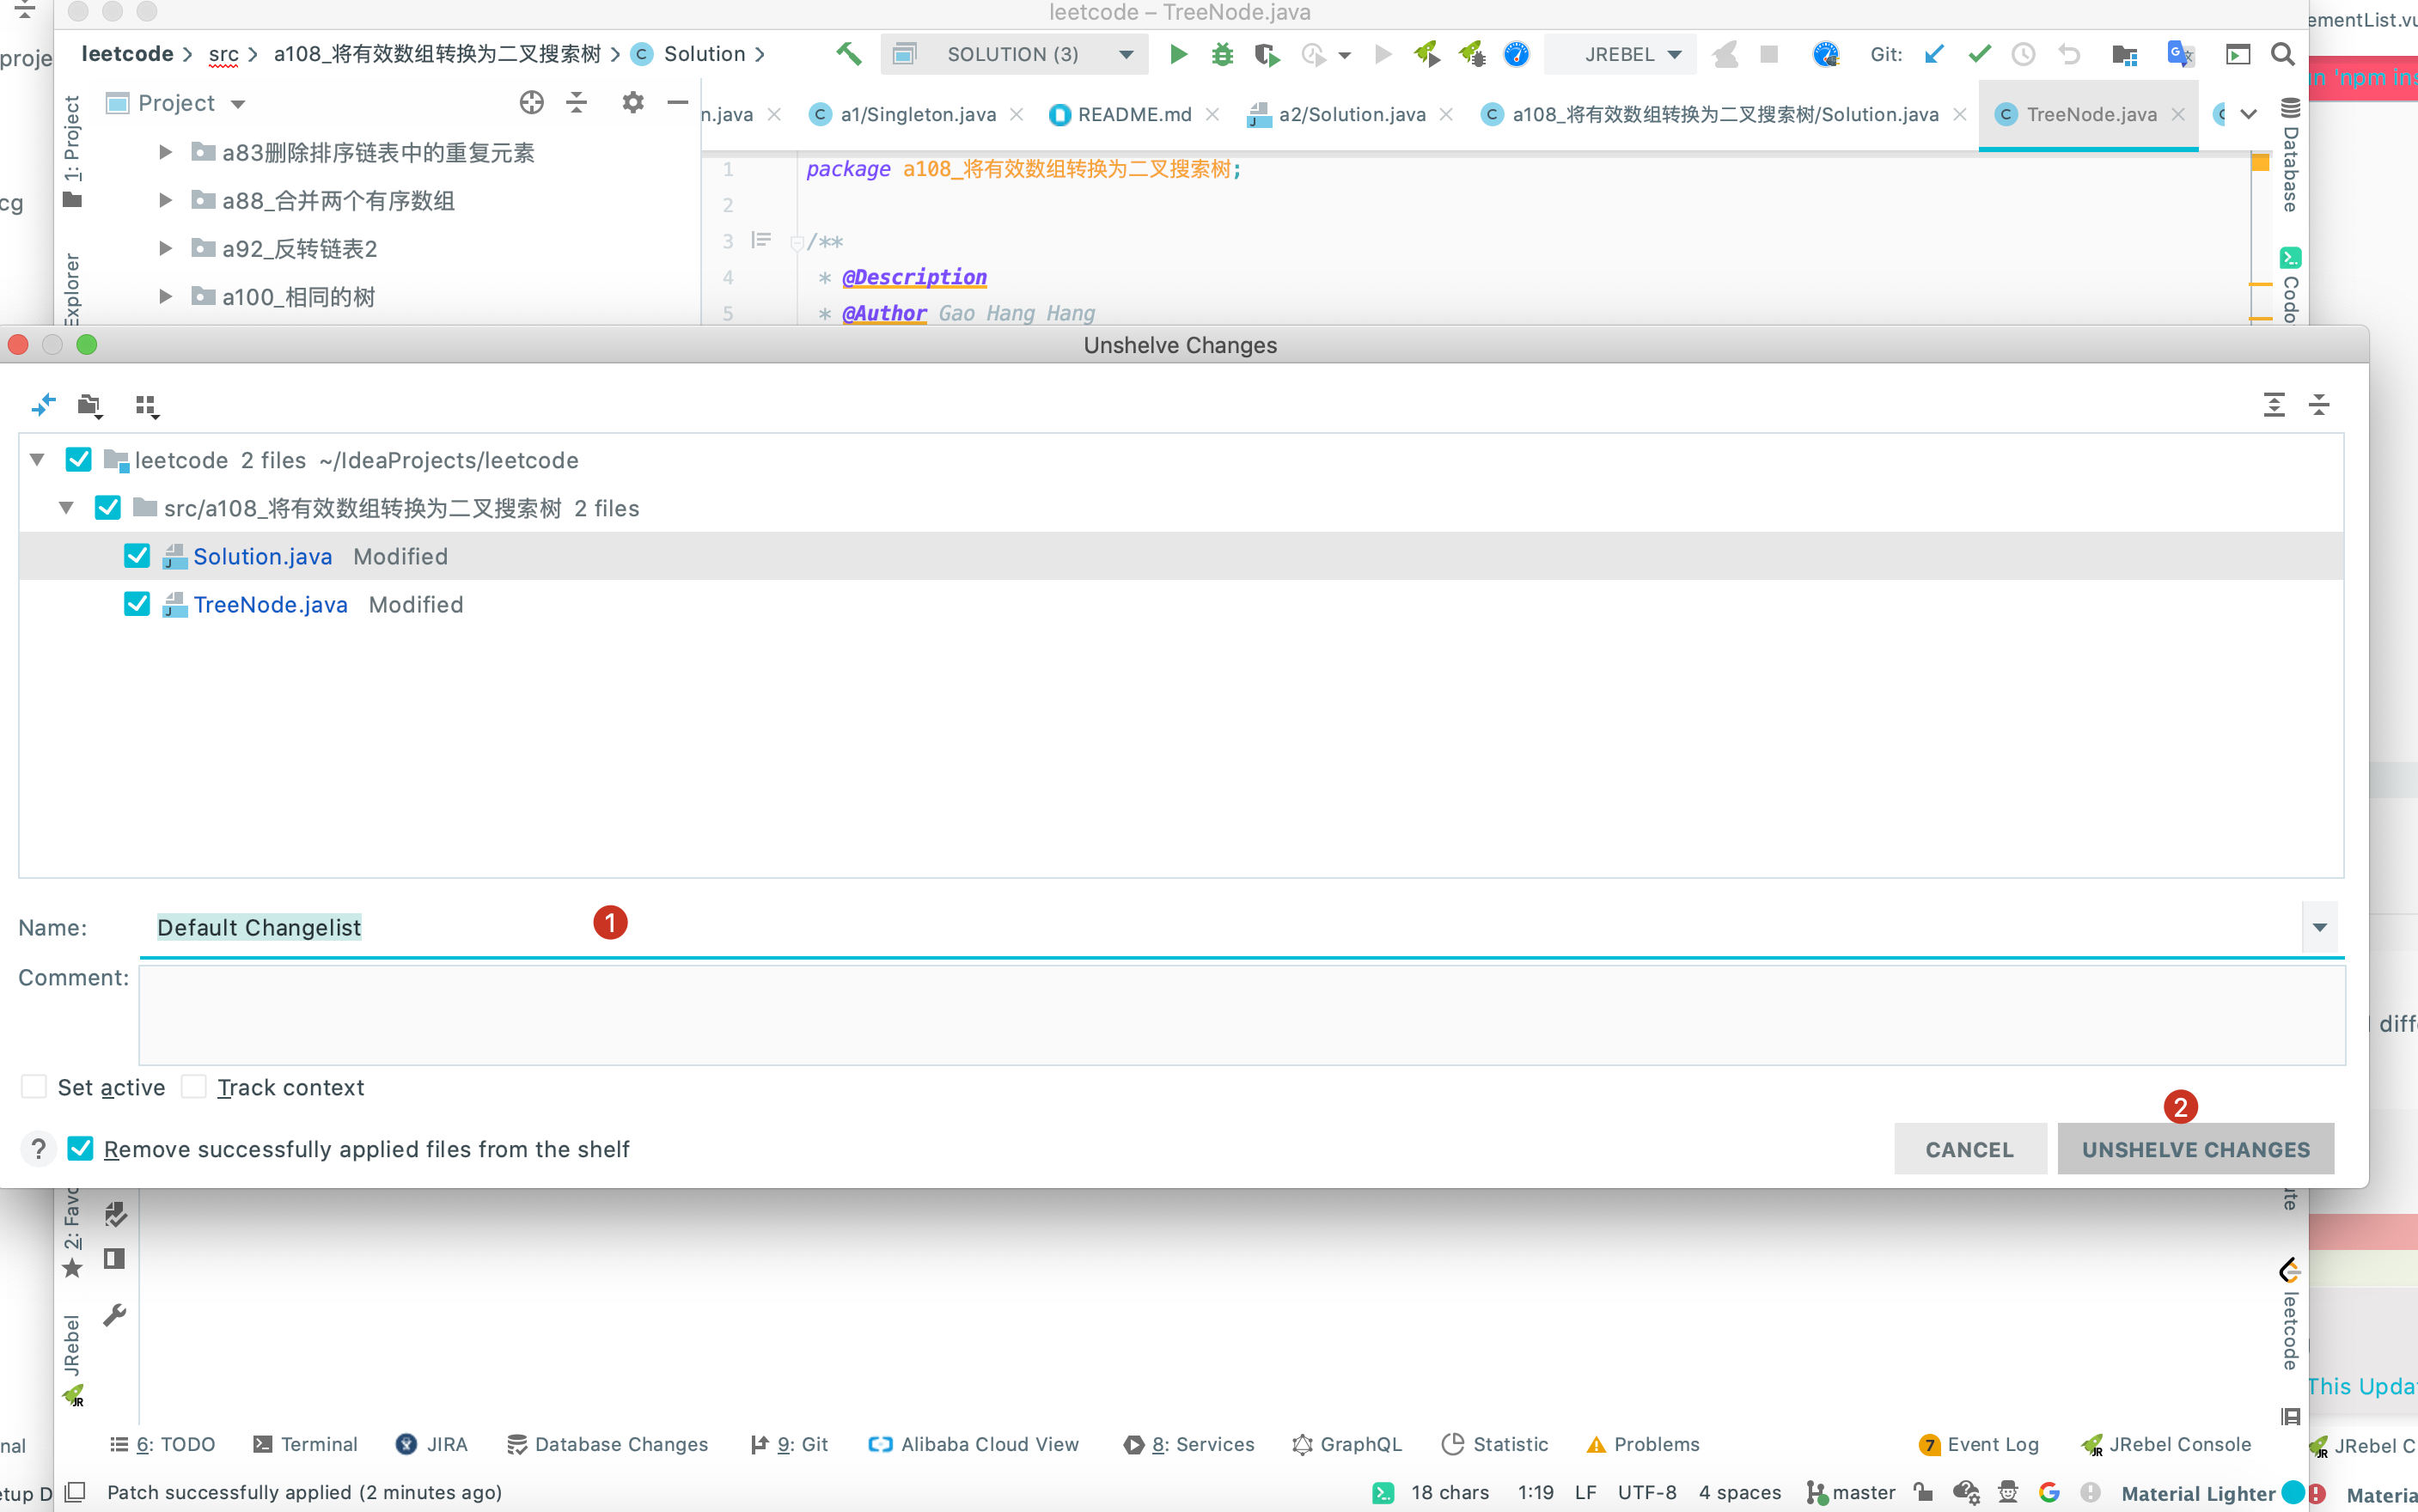Click CANCEL button in unshelve dialog

click(x=1970, y=1148)
